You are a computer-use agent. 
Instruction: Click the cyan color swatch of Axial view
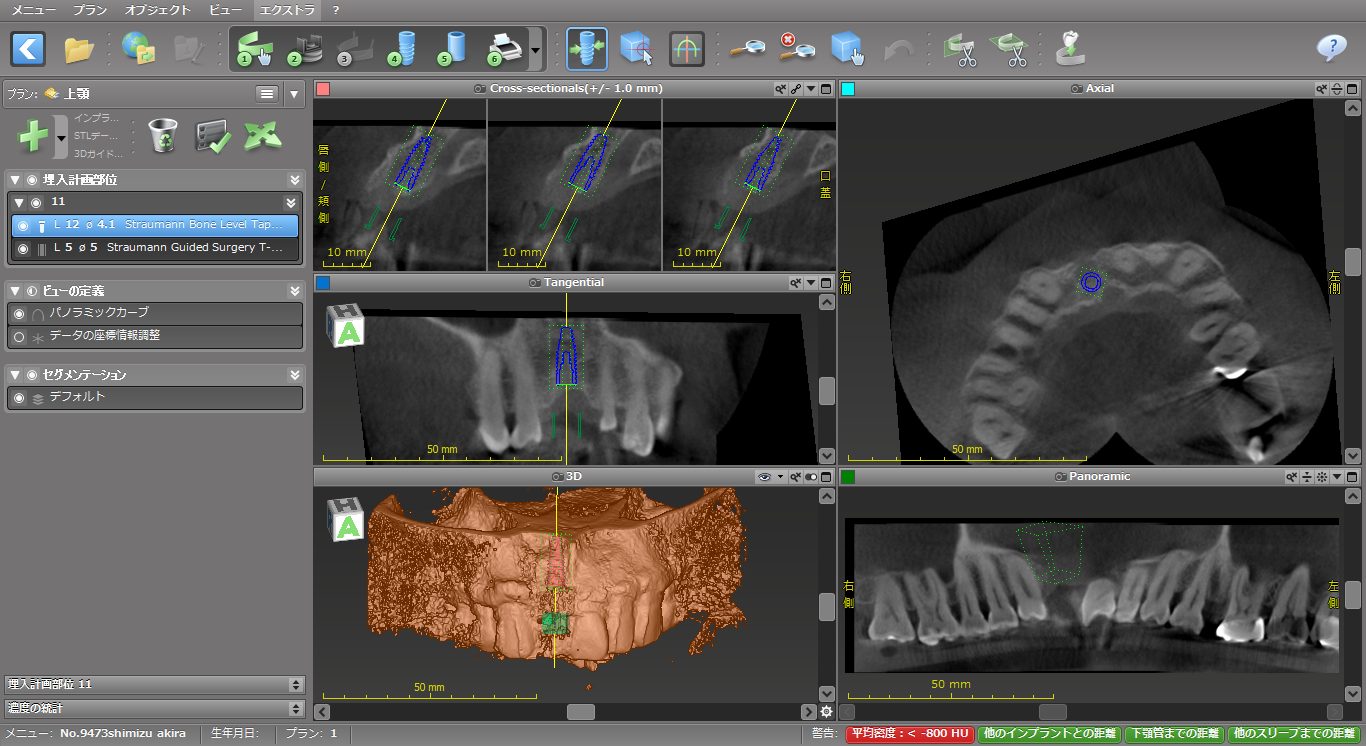(848, 89)
